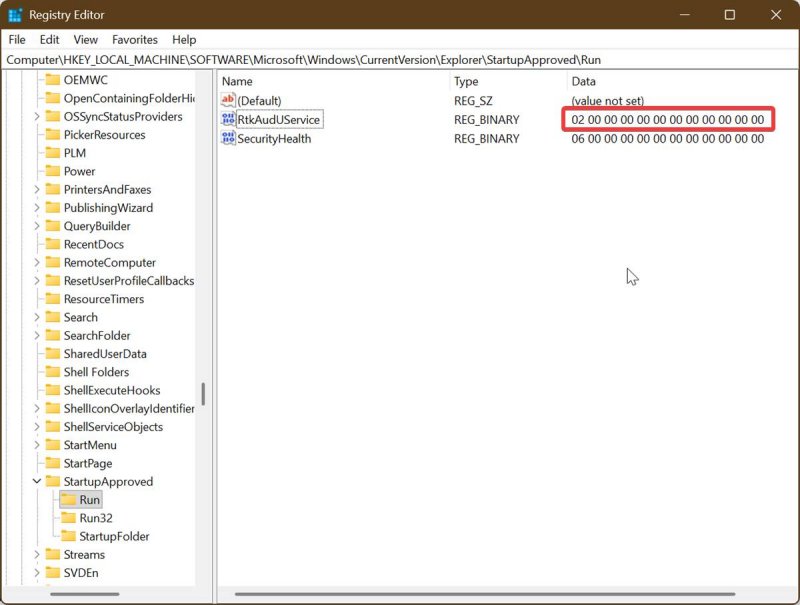
Task: Expand the Streams key
Action: [x=37, y=554]
